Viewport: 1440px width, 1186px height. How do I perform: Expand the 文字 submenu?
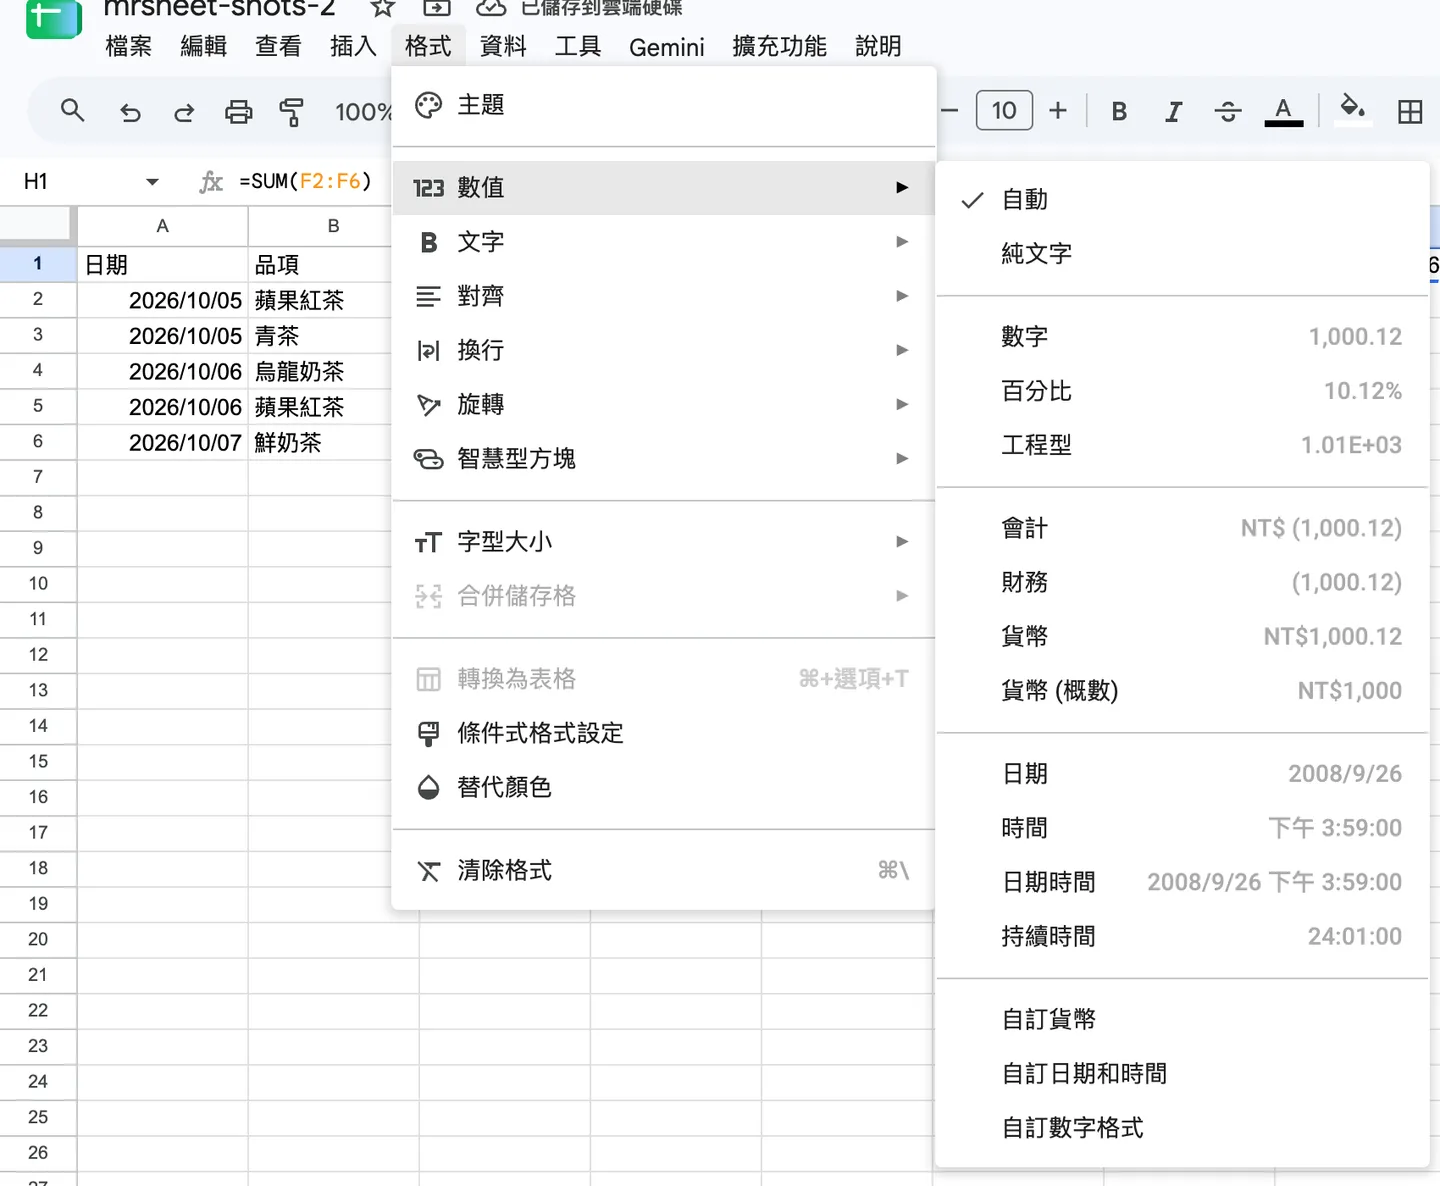(664, 241)
